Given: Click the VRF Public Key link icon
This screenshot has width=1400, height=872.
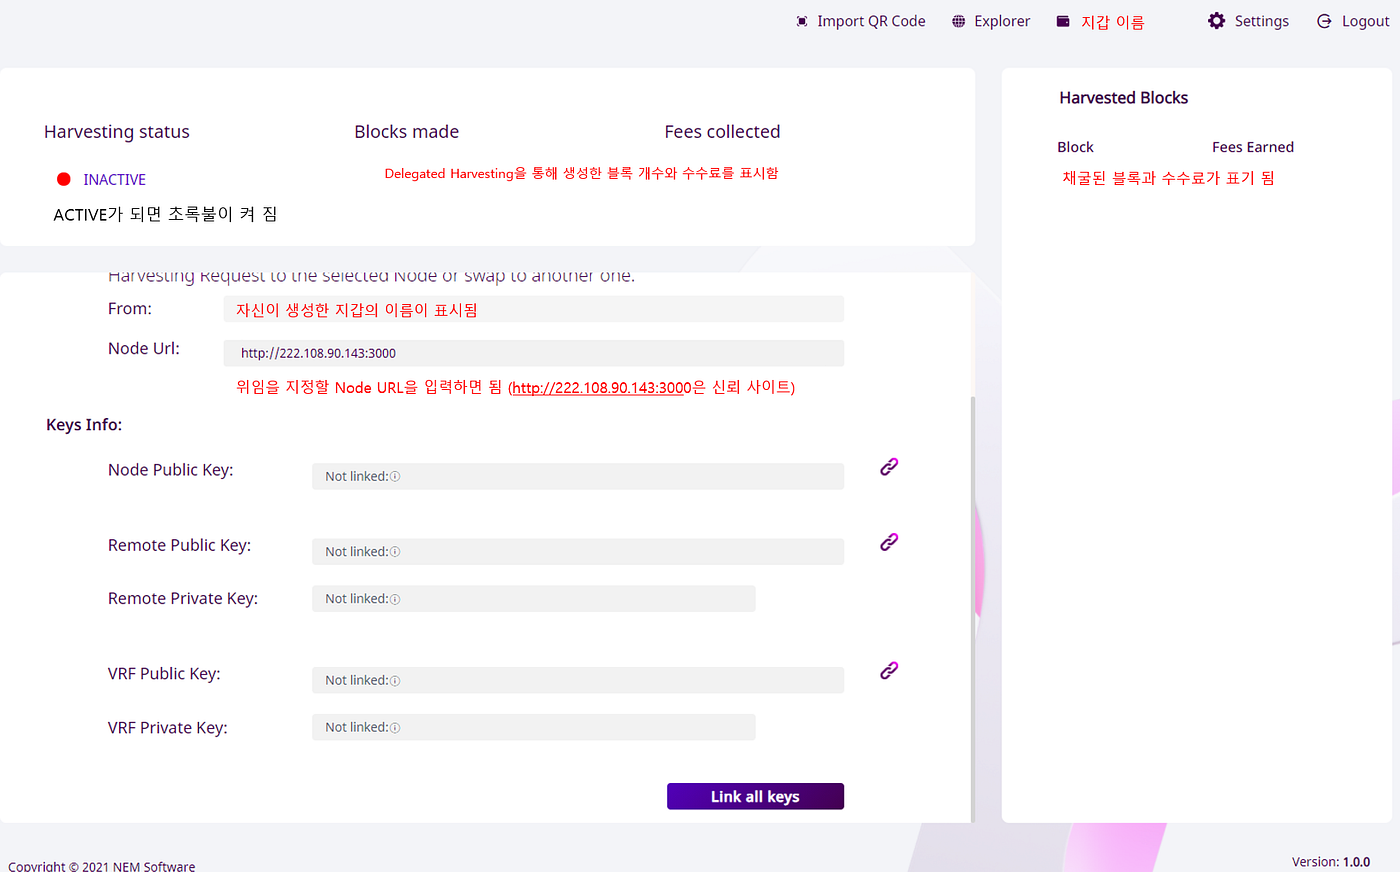Looking at the screenshot, I should (x=889, y=671).
